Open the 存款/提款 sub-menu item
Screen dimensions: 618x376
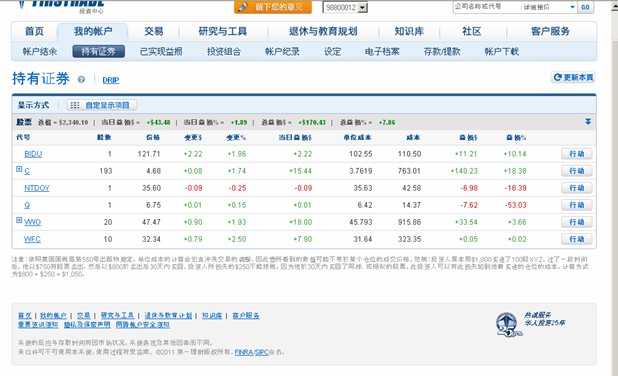[x=442, y=52]
